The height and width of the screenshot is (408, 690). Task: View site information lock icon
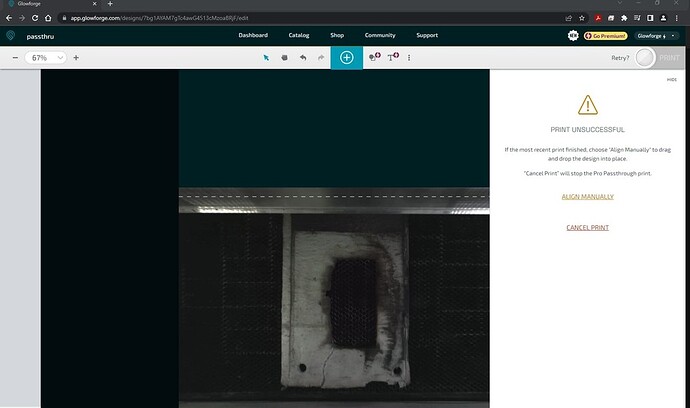pos(64,18)
